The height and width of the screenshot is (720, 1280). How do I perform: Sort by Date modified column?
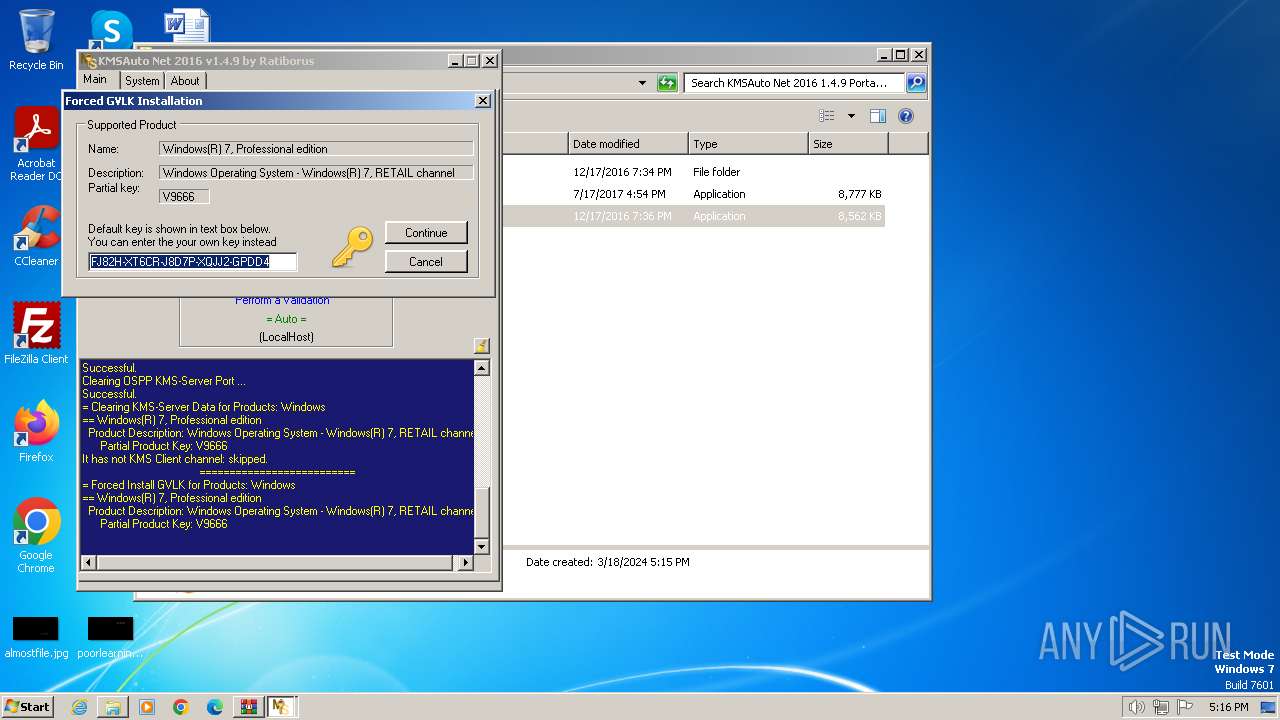pos(628,144)
